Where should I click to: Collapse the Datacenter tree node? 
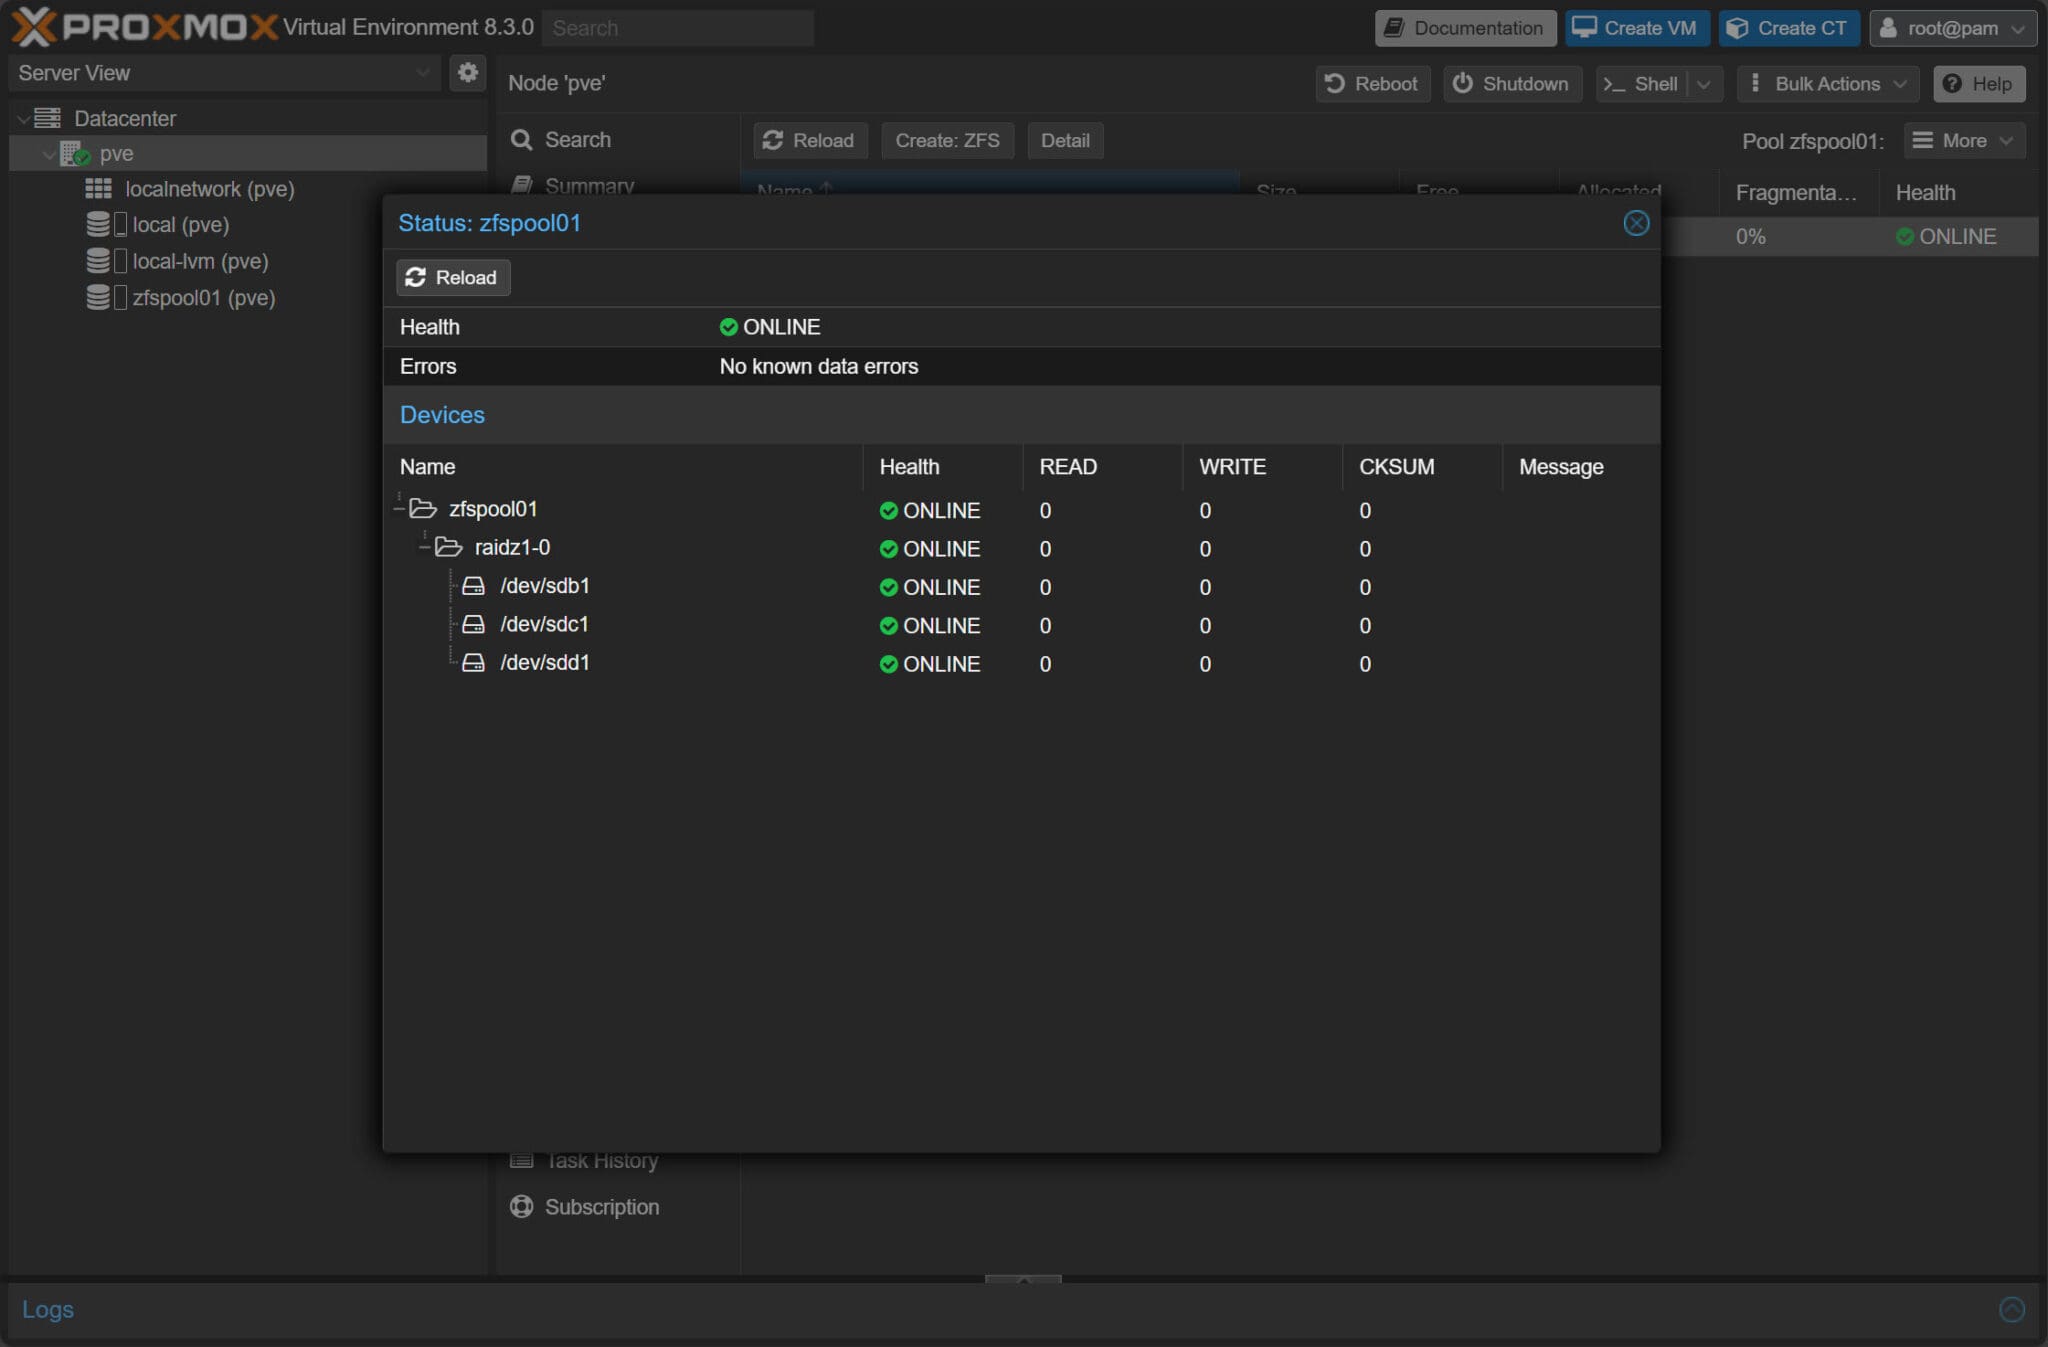click(22, 117)
